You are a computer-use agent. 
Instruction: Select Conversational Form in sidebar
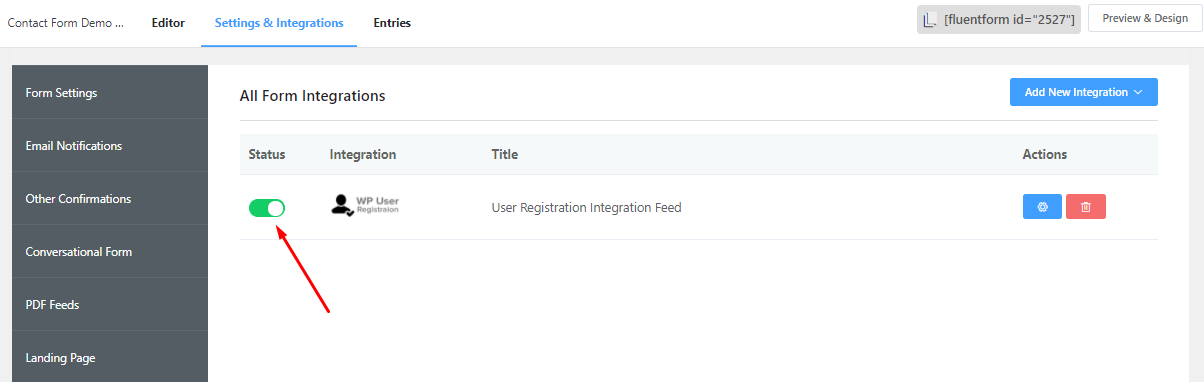pyautogui.click(x=110, y=252)
